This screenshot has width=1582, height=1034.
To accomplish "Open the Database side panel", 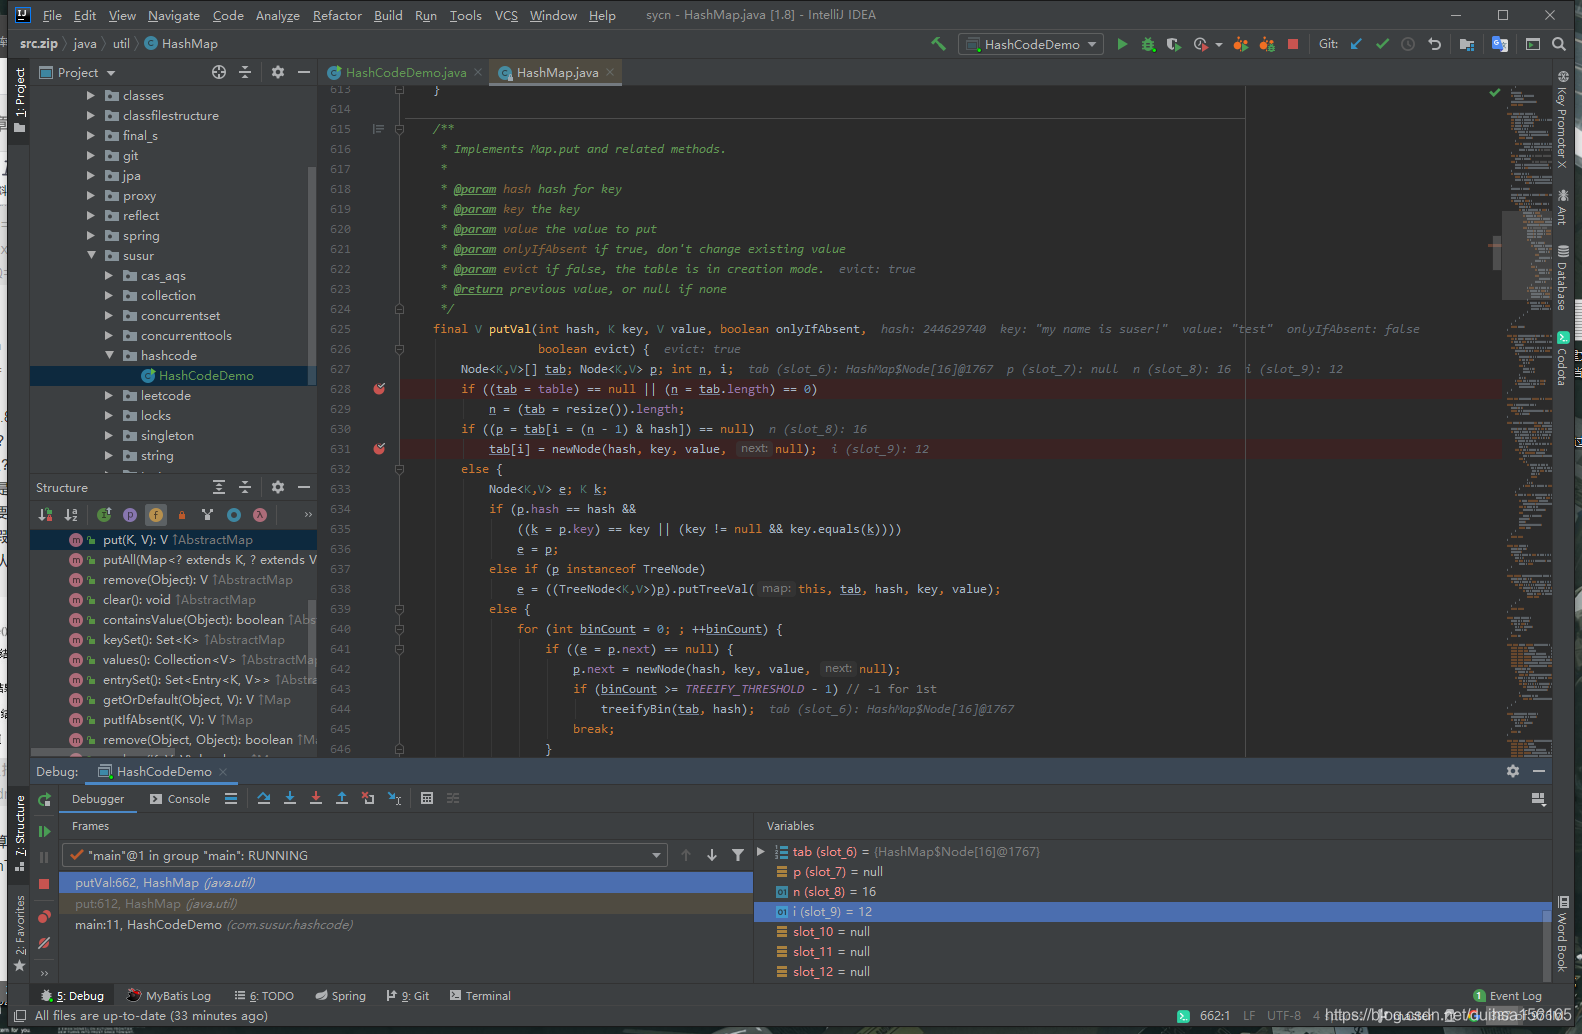I will click(1562, 279).
